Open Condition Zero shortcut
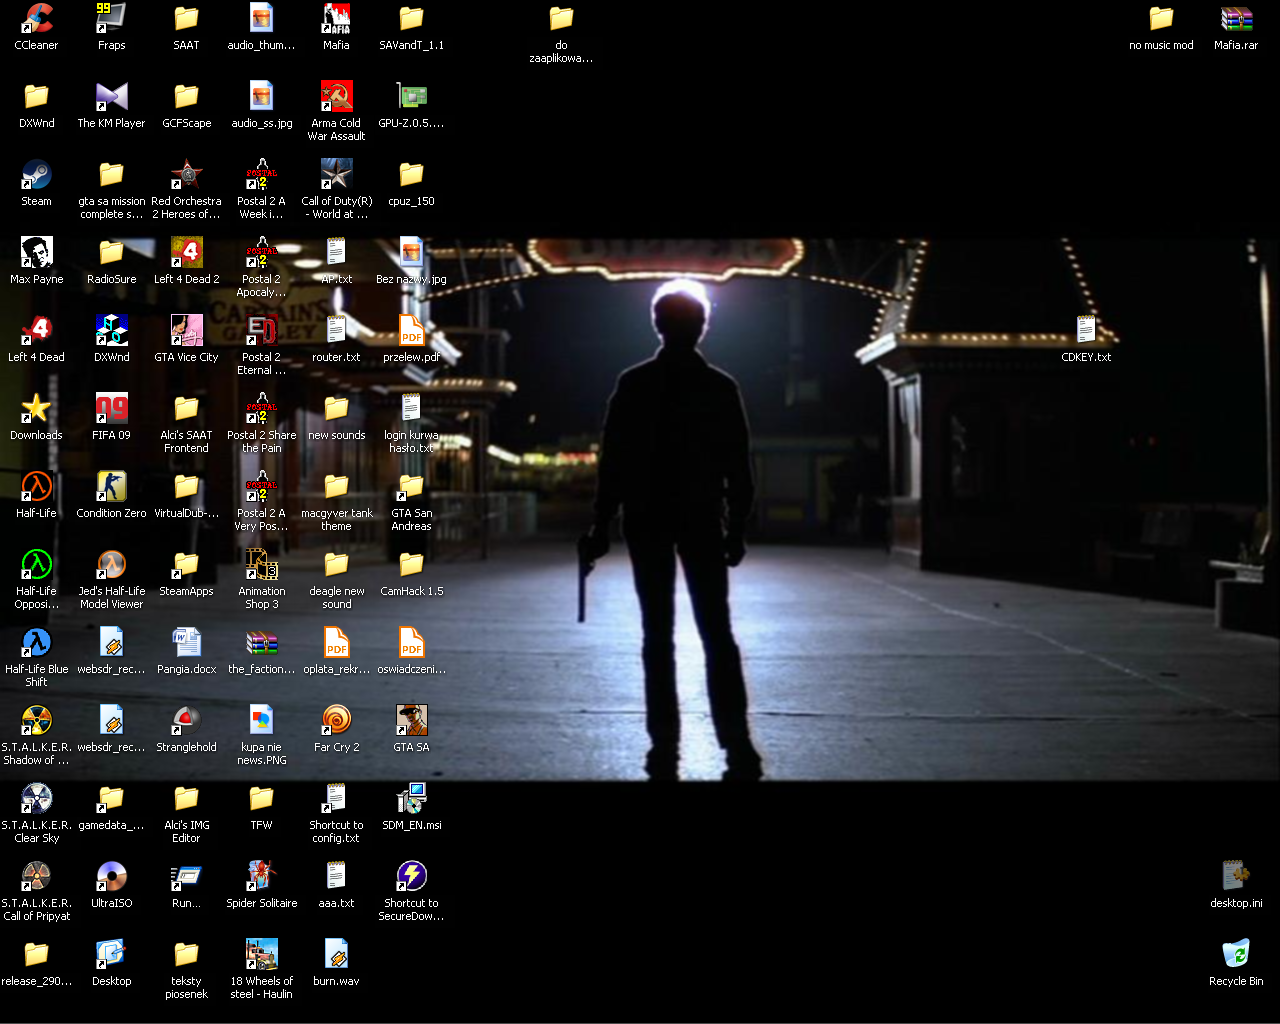The image size is (1280, 1024). tap(111, 486)
